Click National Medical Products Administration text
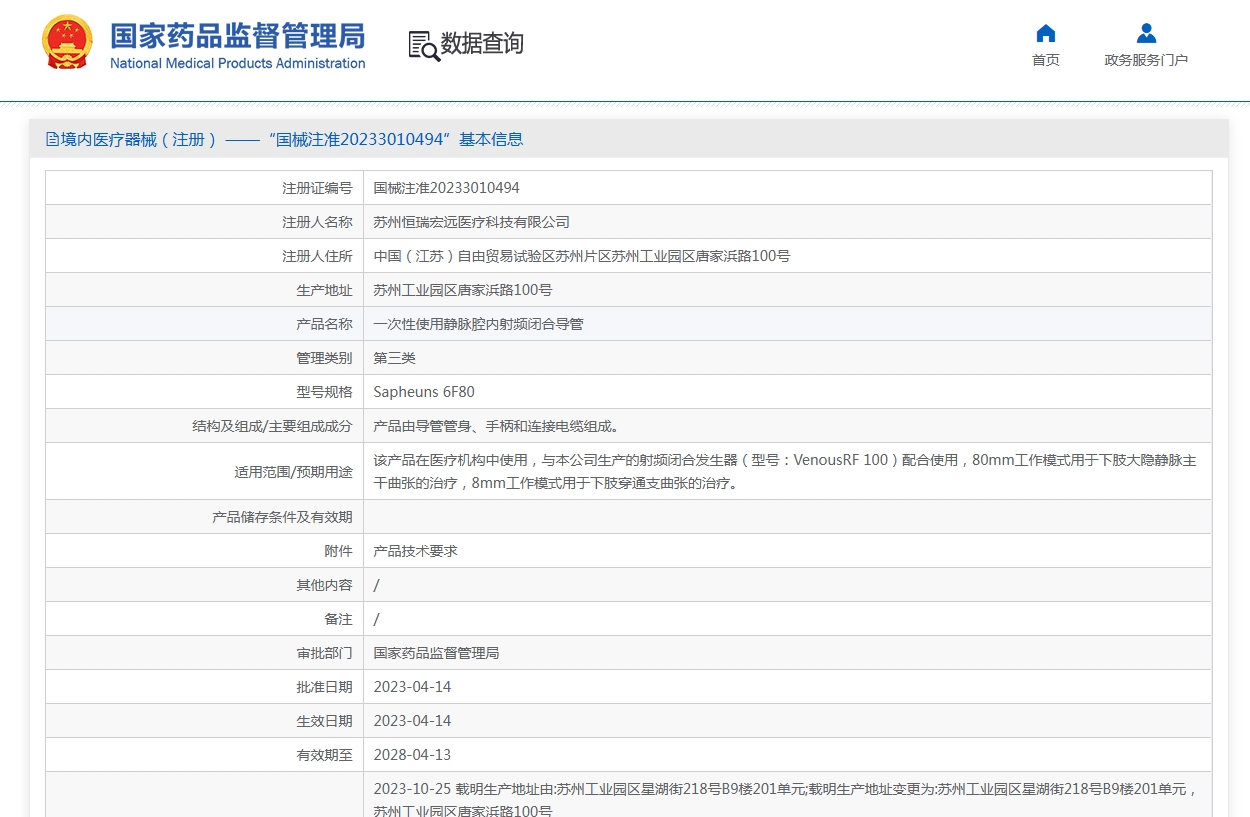The height and width of the screenshot is (817, 1250). (x=237, y=63)
